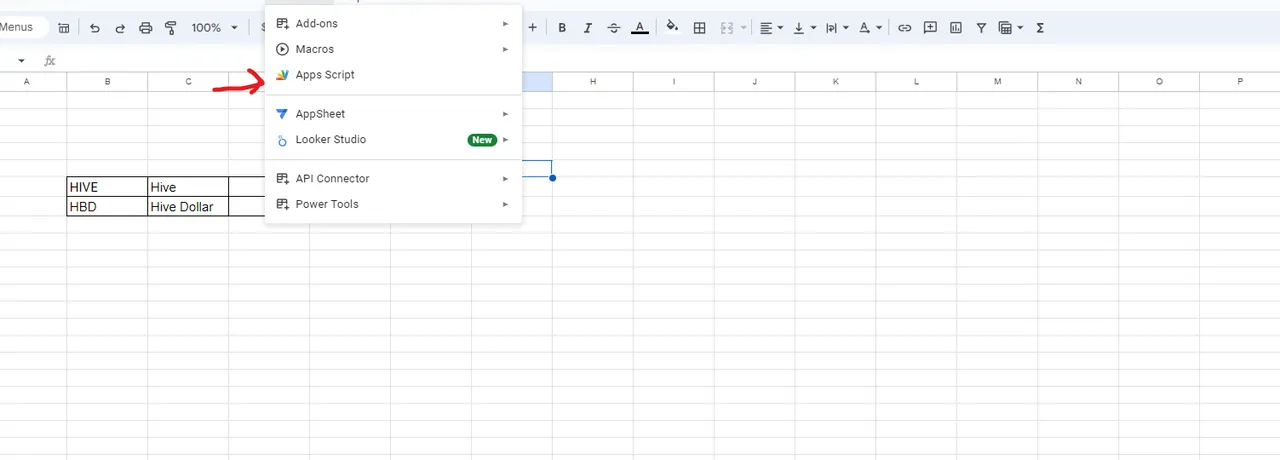Click the Insert link icon
Image resolution: width=1280 pixels, height=460 pixels.
(904, 28)
